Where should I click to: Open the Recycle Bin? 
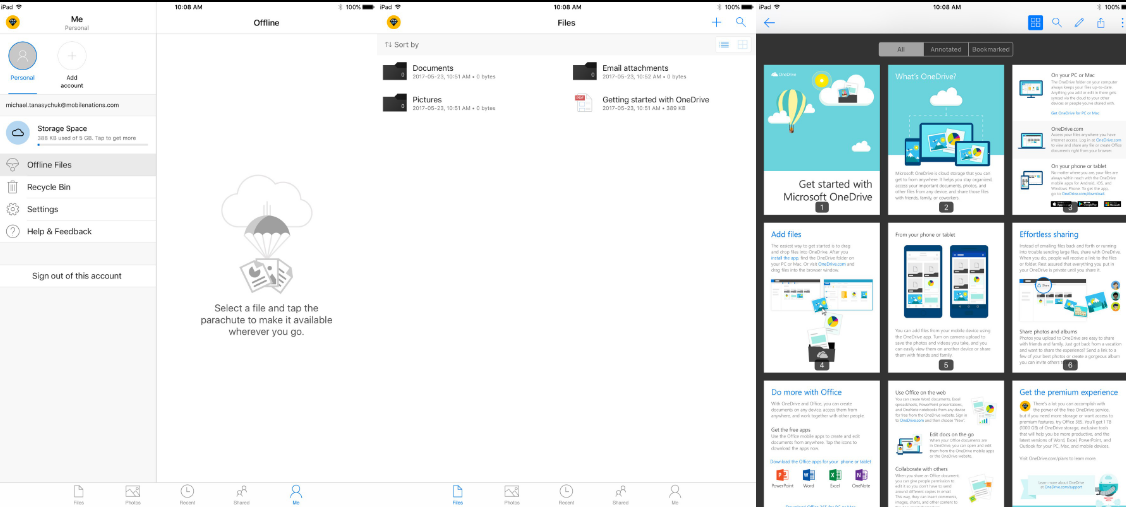coord(78,187)
